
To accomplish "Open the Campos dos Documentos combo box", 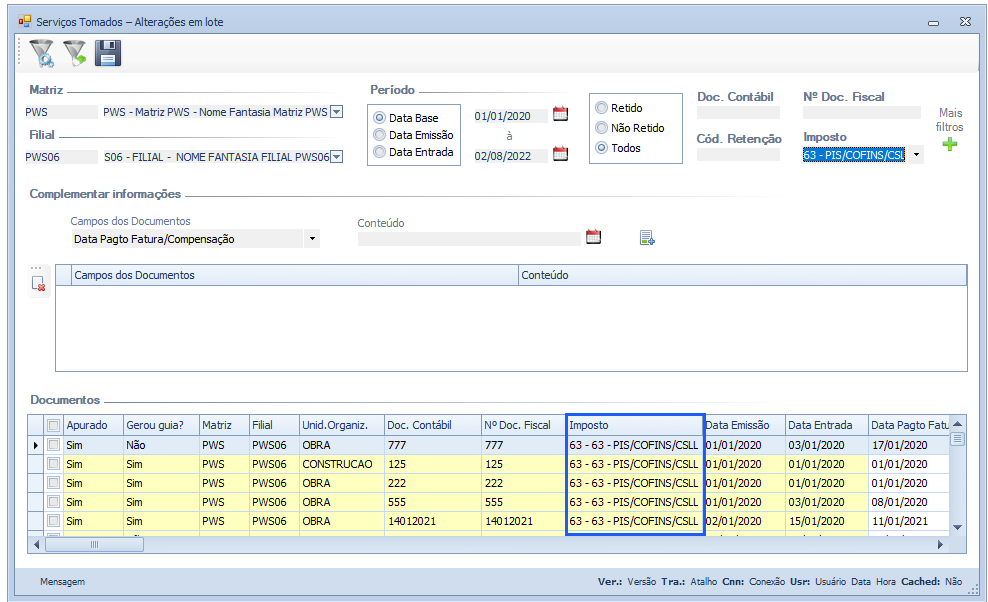I will pyautogui.click(x=312, y=239).
